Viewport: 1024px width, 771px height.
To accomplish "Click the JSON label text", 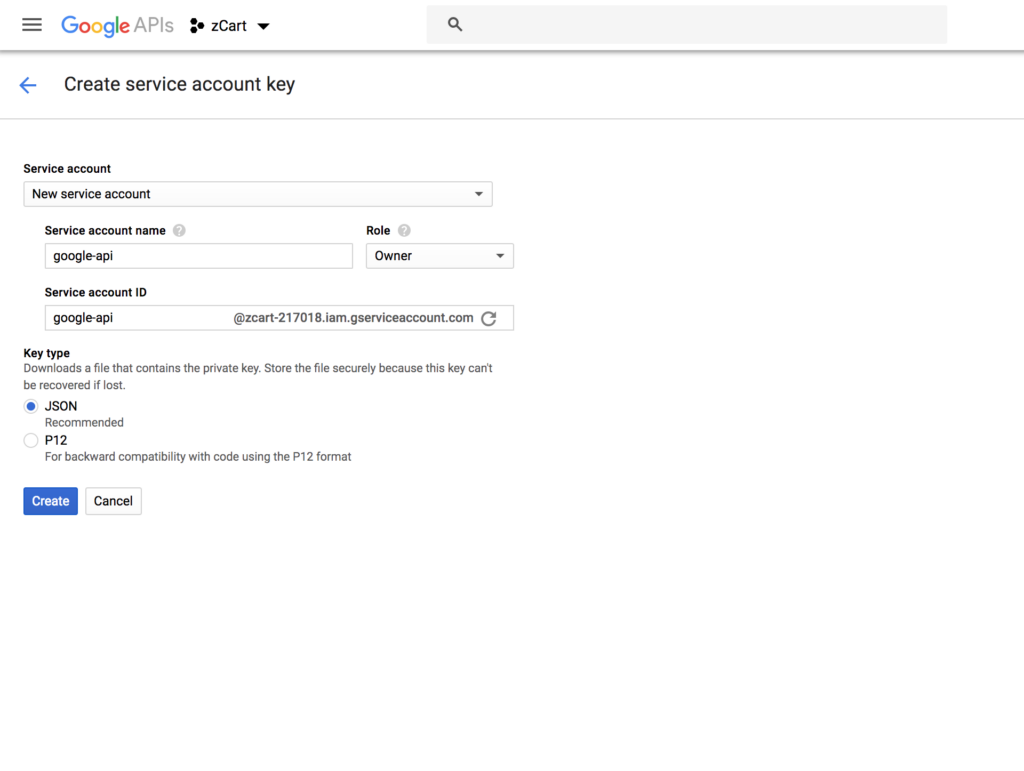I will [x=61, y=406].
